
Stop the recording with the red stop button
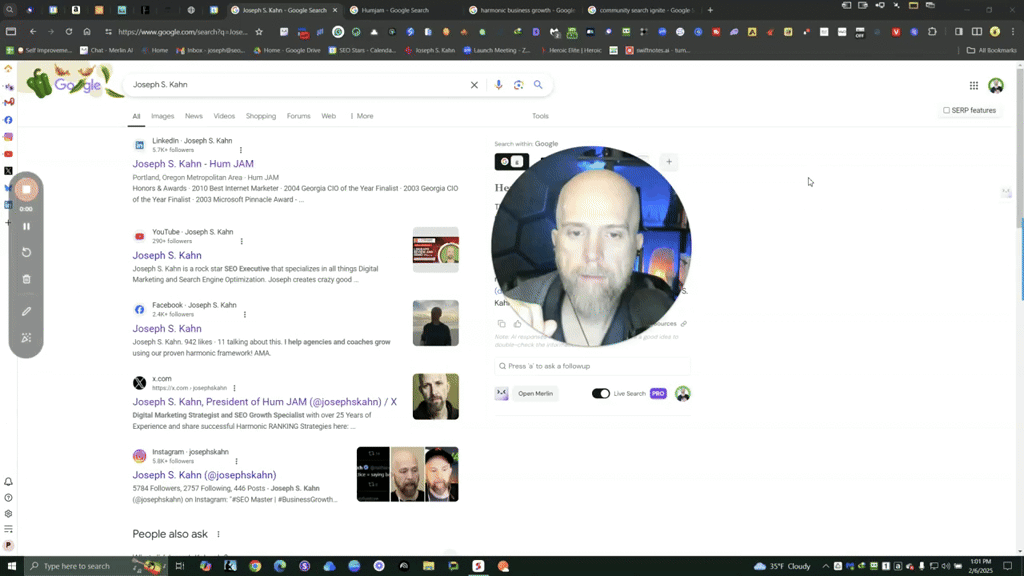pyautogui.click(x=26, y=189)
